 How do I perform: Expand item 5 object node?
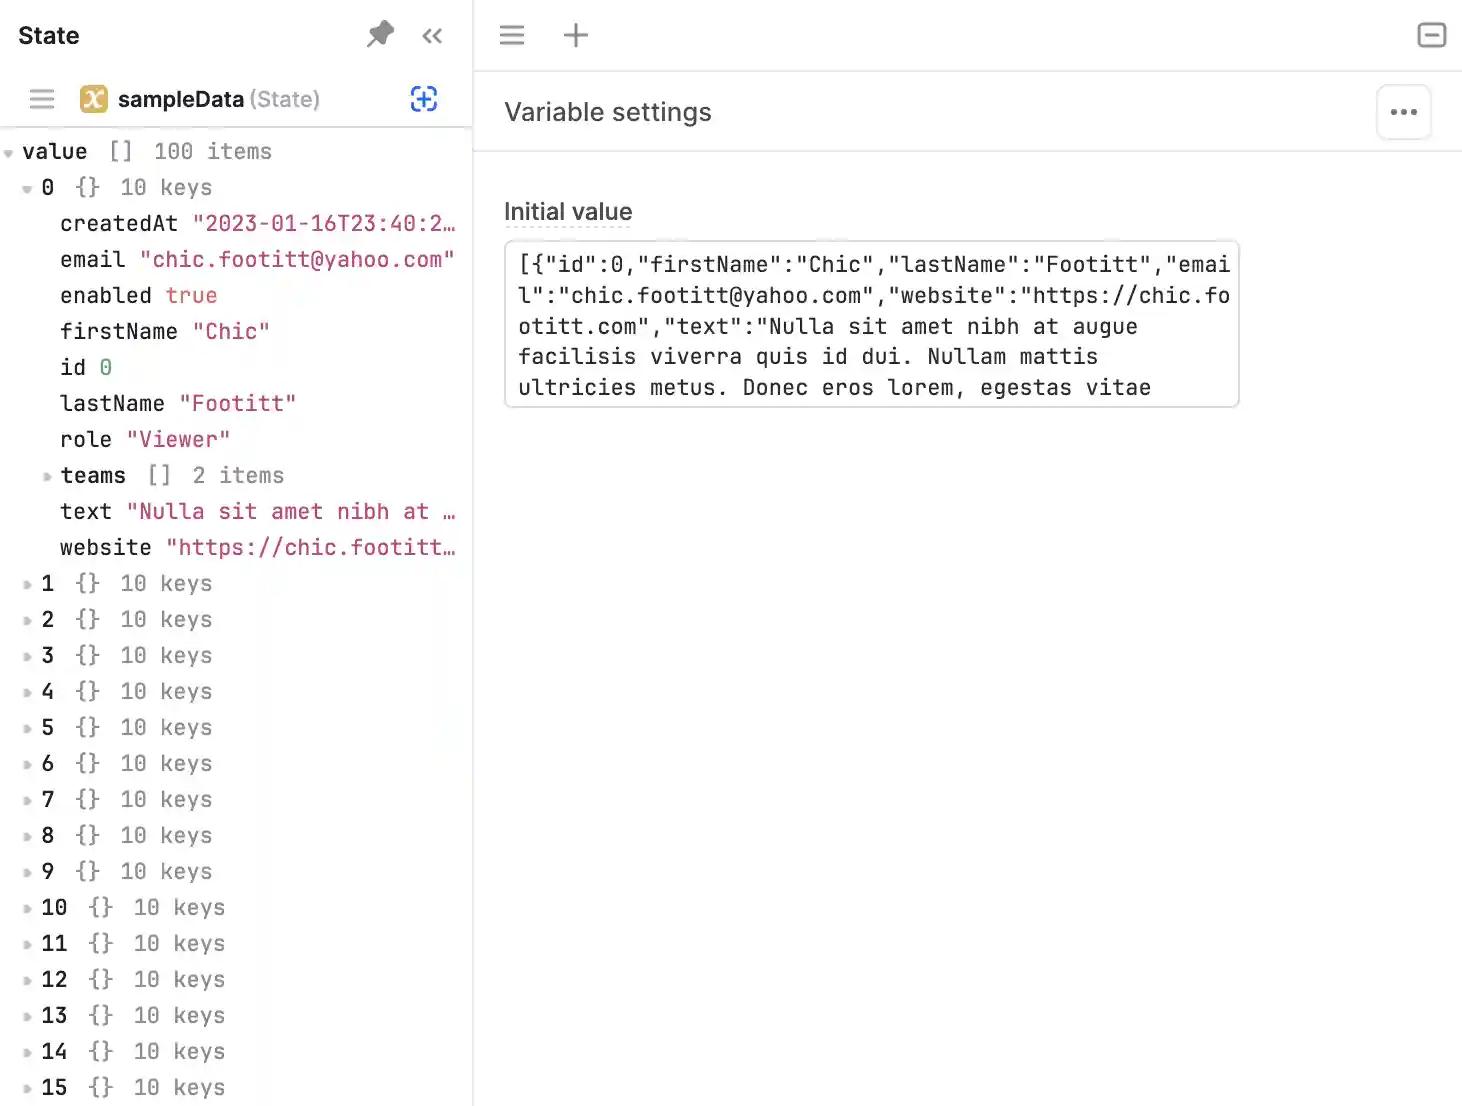[27, 729]
